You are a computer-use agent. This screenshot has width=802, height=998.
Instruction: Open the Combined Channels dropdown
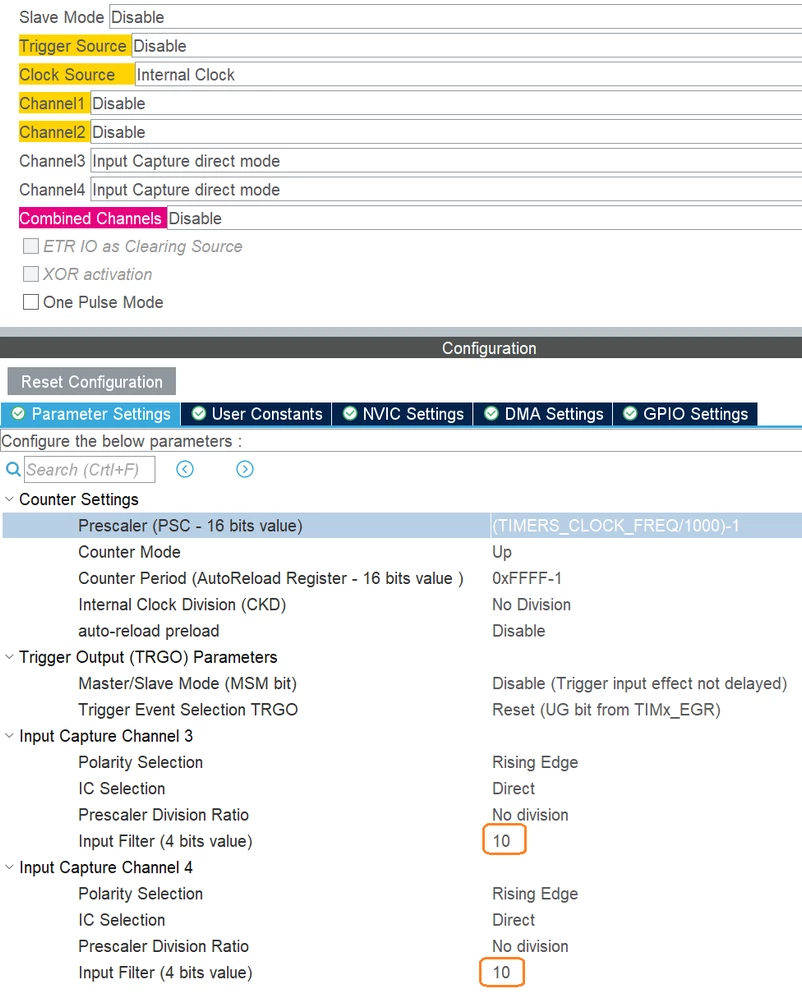(484, 218)
